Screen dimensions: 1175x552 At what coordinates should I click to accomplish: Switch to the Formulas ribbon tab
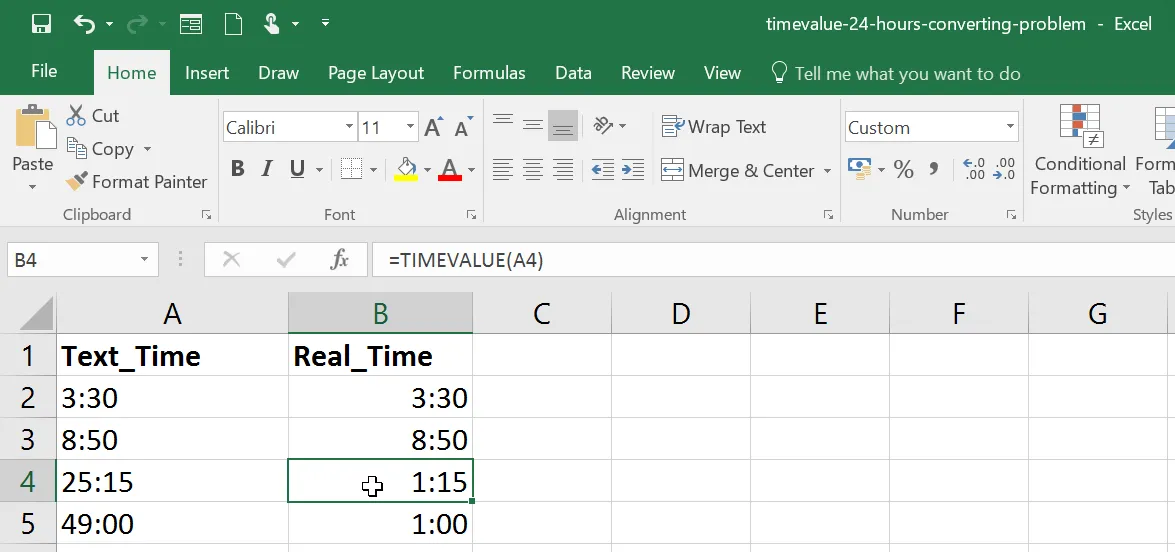click(489, 73)
